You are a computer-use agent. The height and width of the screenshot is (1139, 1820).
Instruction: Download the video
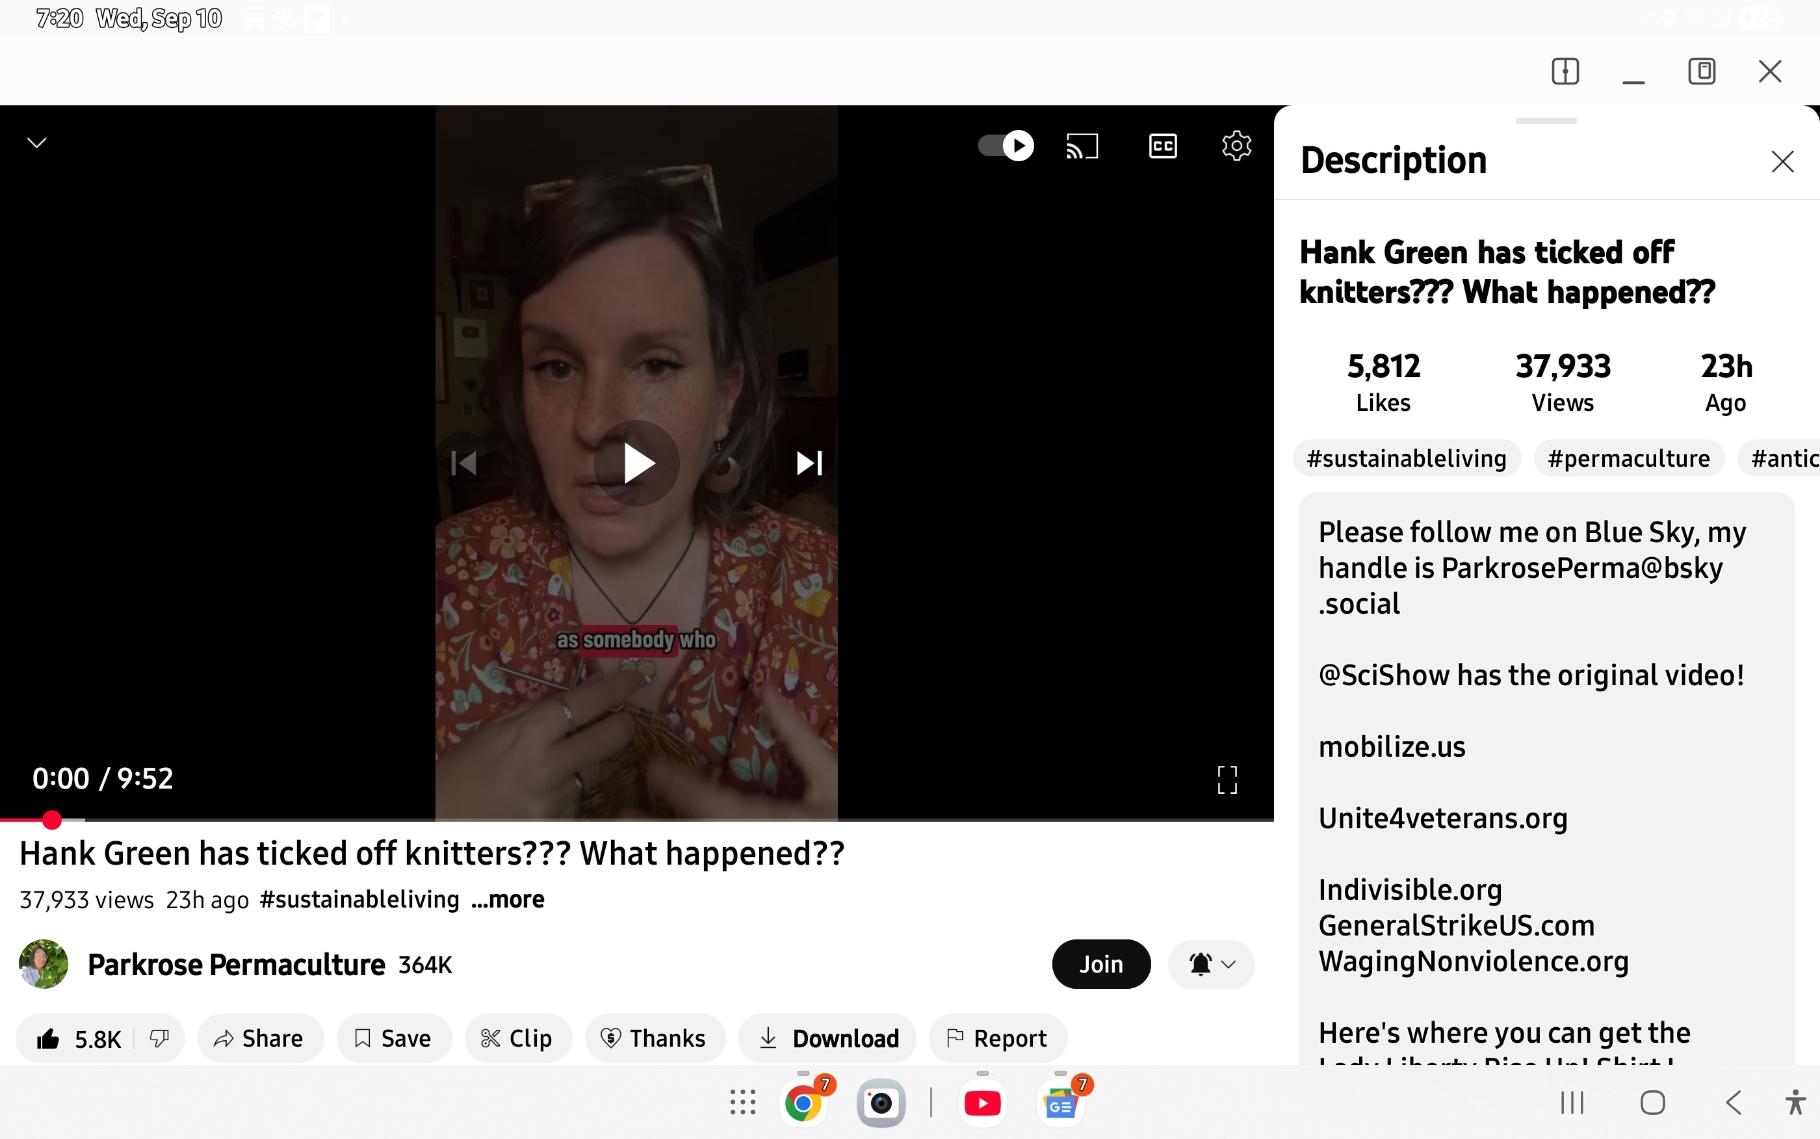[x=828, y=1039]
